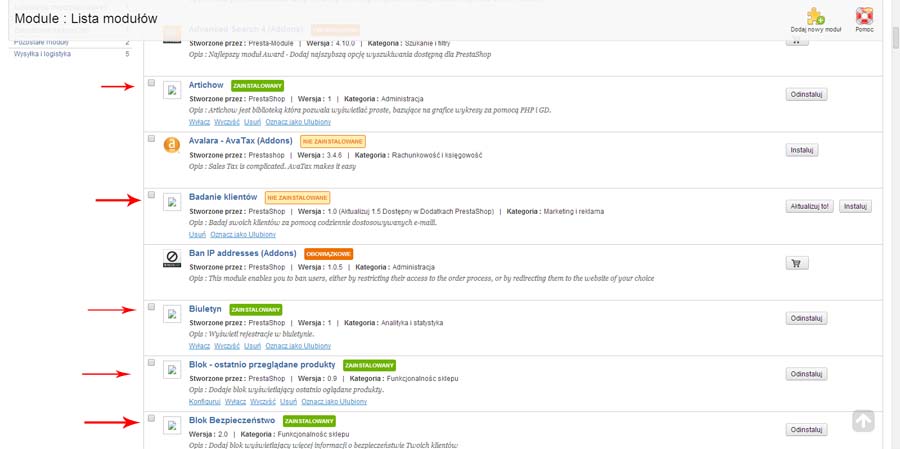The height and width of the screenshot is (449, 900).
Task: Click Usuń link under Badanie klientów
Action: pyautogui.click(x=197, y=234)
